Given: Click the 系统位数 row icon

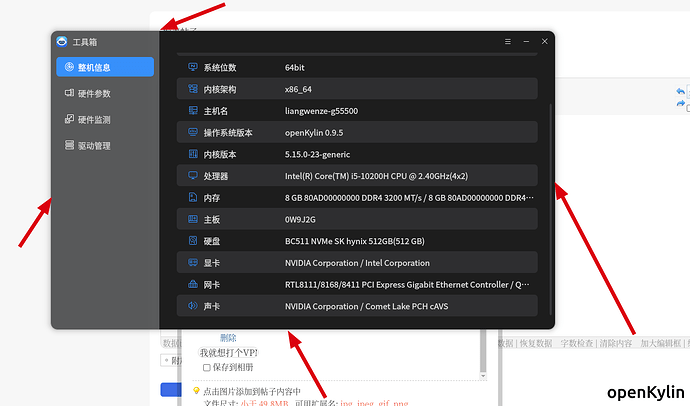Looking at the screenshot, I should pyautogui.click(x=193, y=67).
